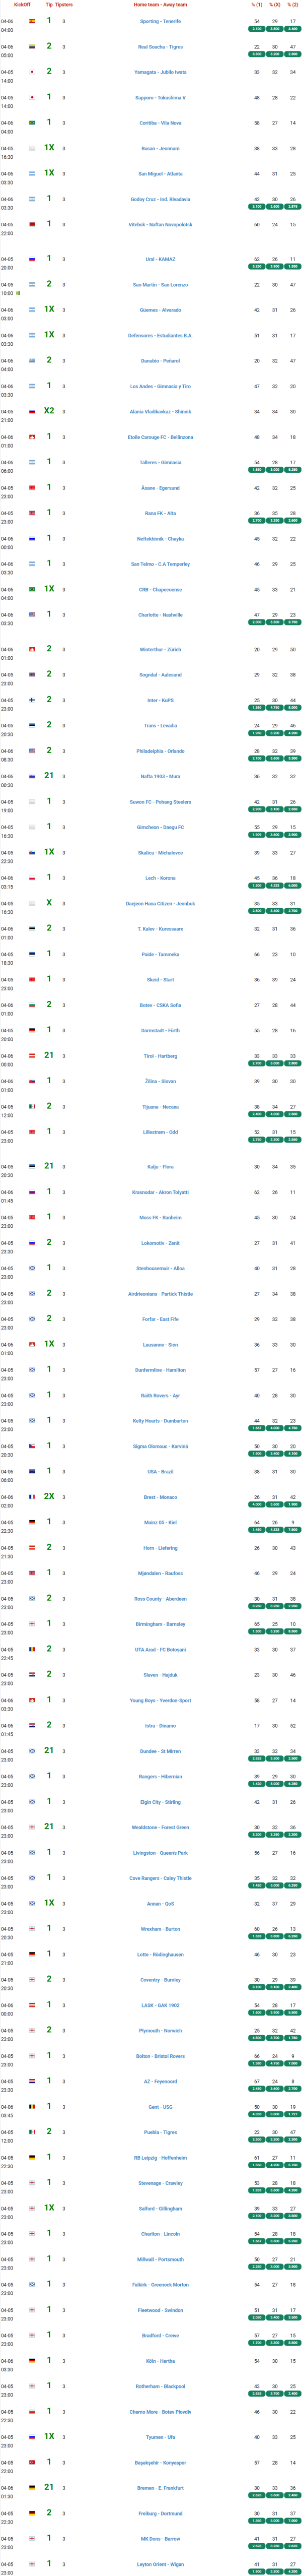Click the small green icon next to 10:00 kickoff
The width and height of the screenshot is (302, 2576).
18,293
